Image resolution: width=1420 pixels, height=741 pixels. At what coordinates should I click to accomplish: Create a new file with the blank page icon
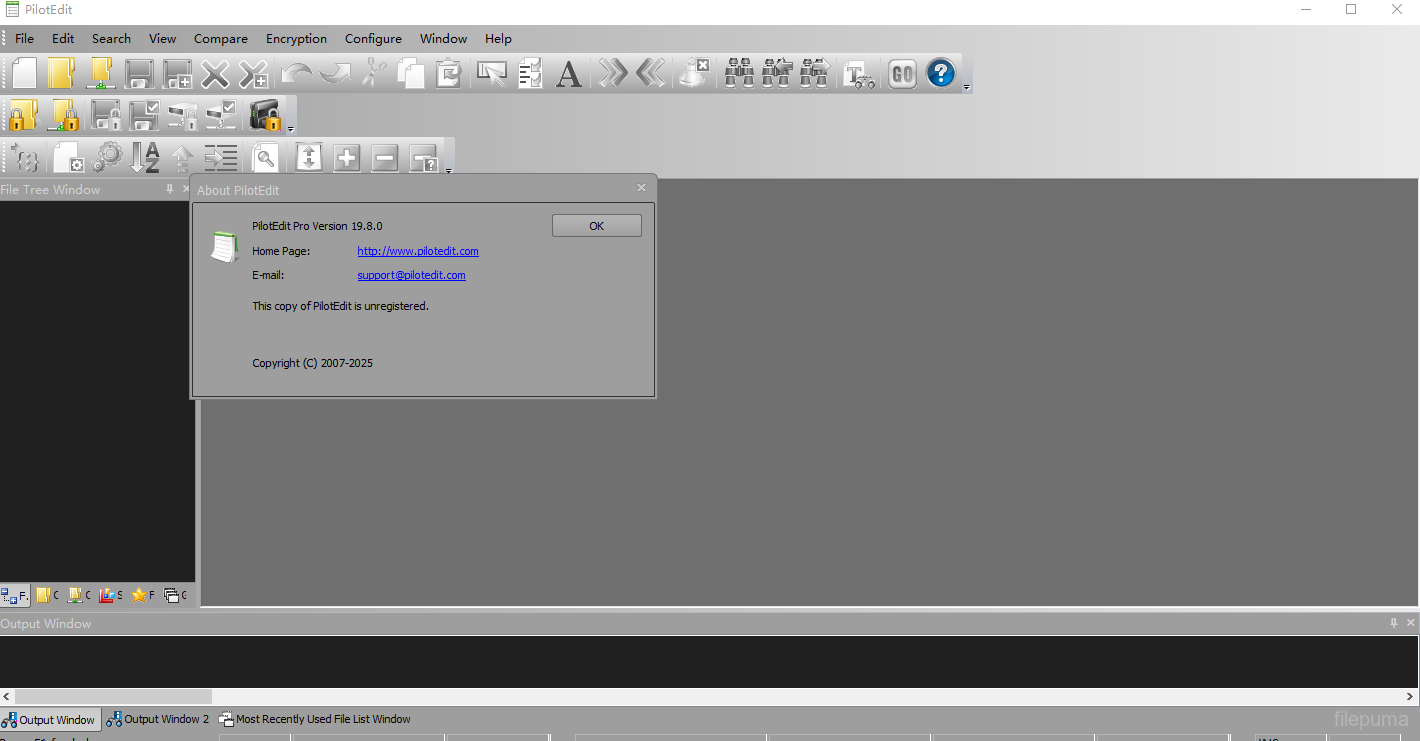[x=24, y=73]
